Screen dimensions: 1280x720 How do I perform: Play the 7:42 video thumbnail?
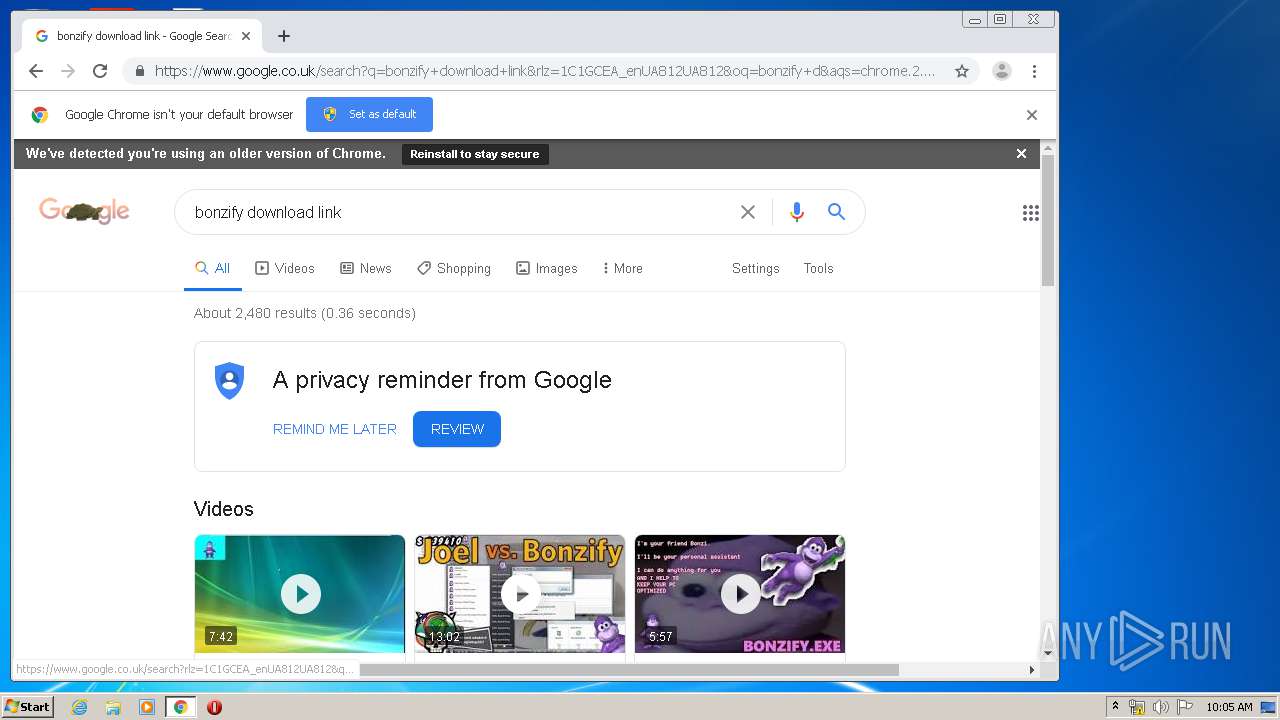click(x=300, y=594)
